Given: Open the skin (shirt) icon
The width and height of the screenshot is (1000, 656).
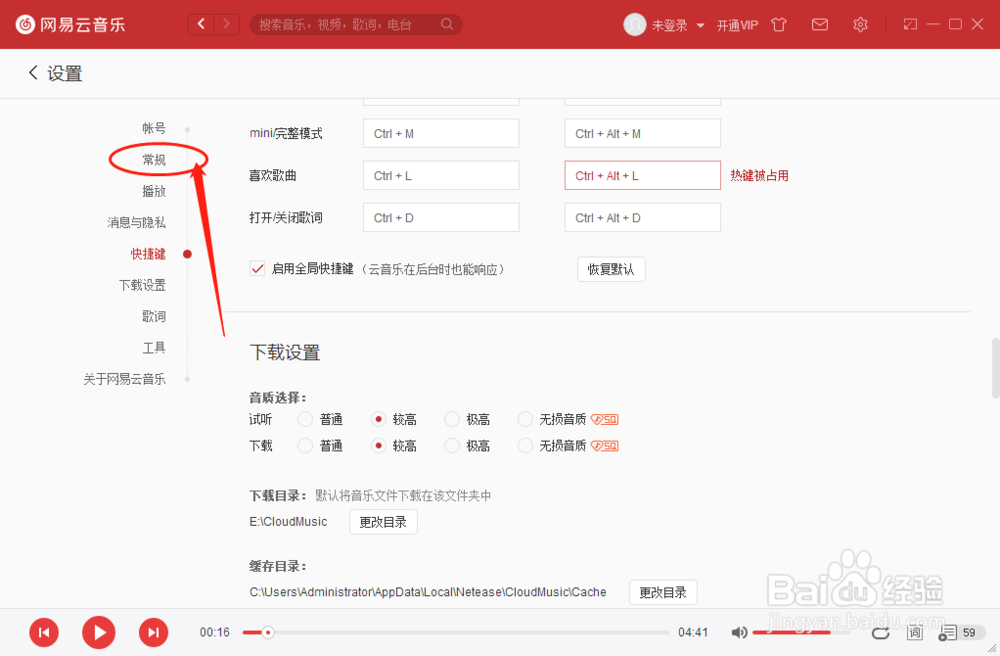Looking at the screenshot, I should [x=779, y=25].
